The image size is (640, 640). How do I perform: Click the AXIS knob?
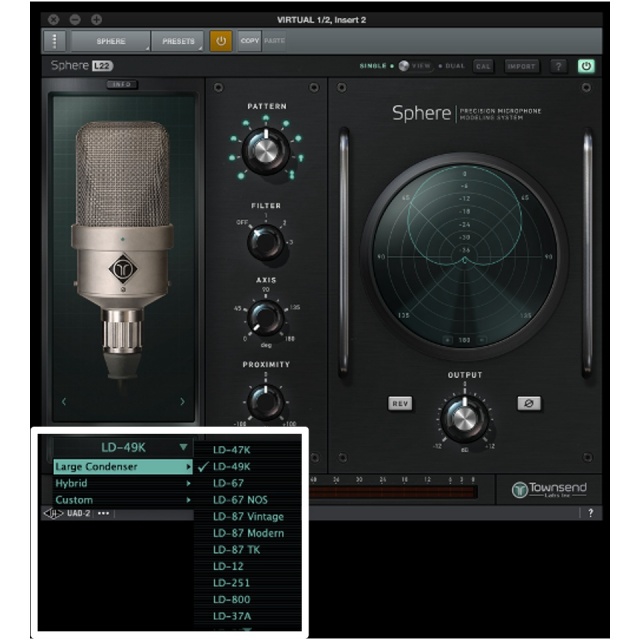tap(266, 318)
